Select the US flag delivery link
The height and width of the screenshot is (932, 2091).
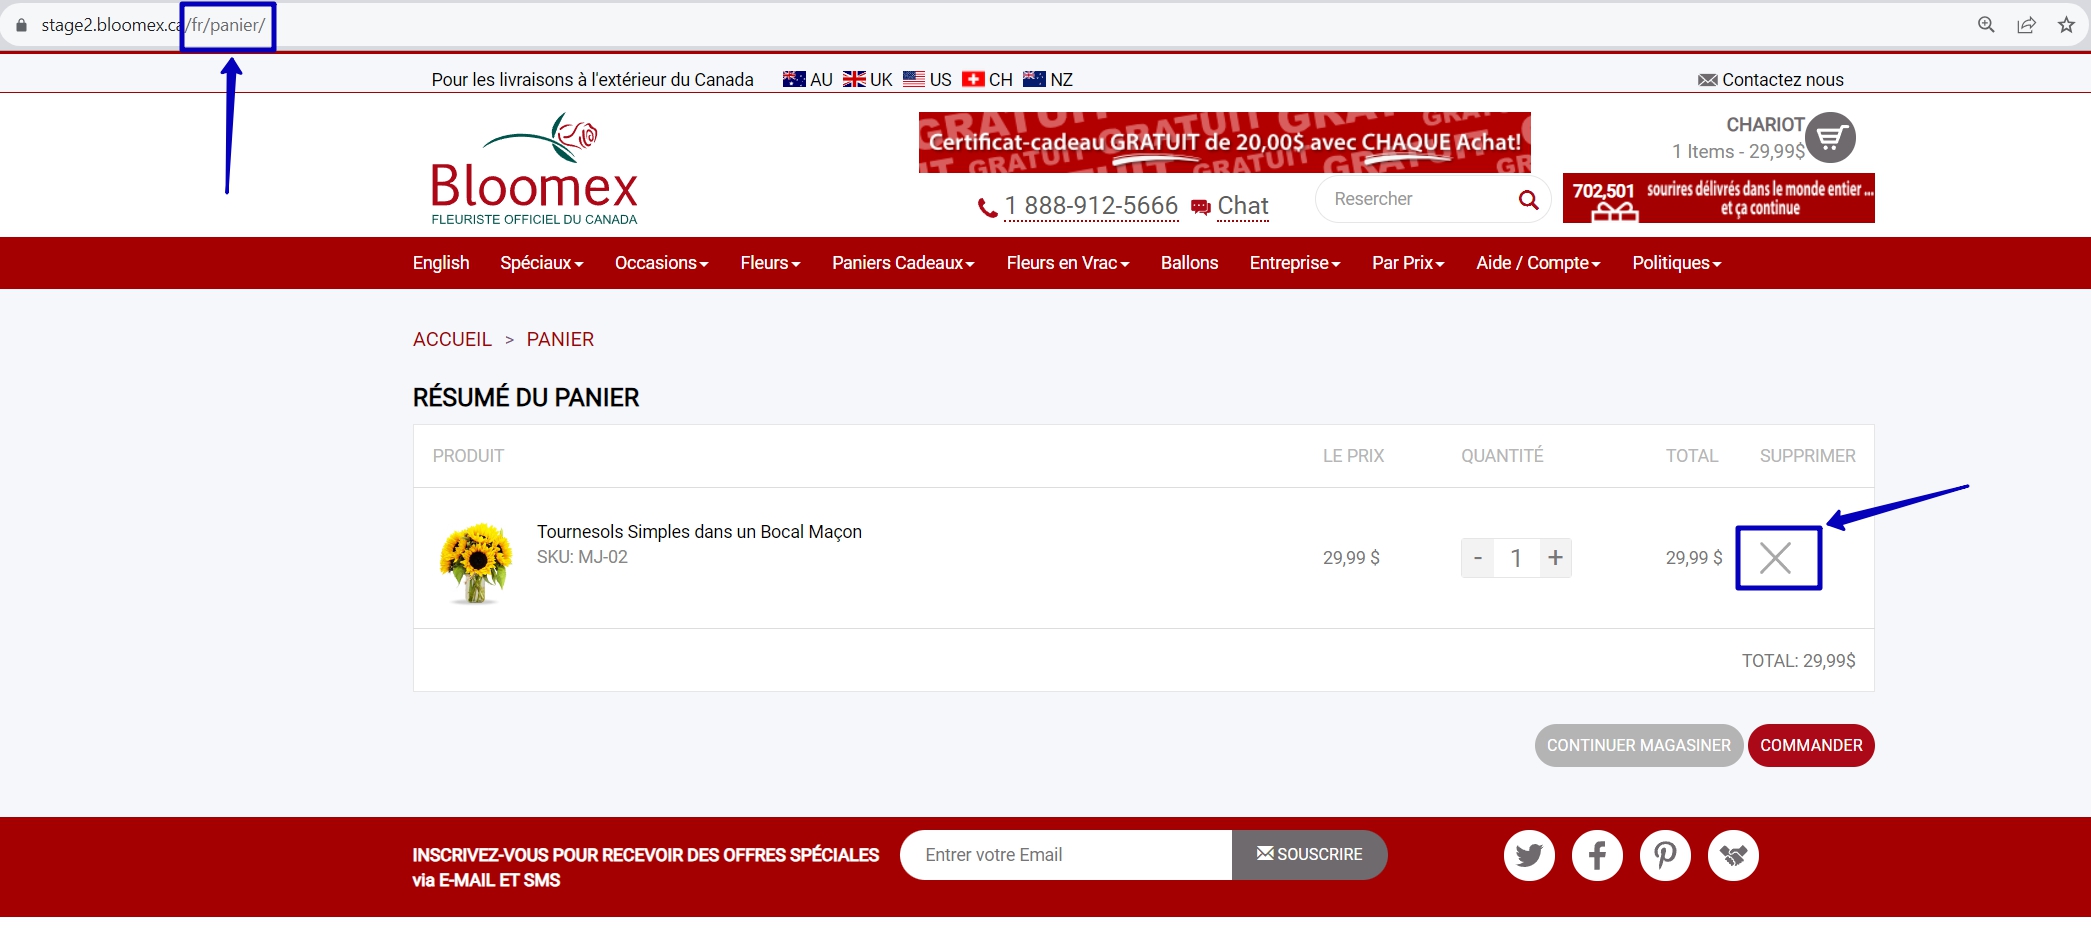[x=927, y=80]
